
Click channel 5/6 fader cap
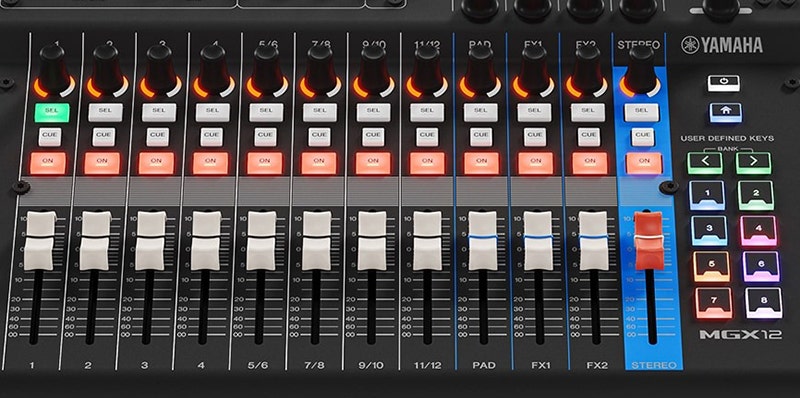coord(261,241)
